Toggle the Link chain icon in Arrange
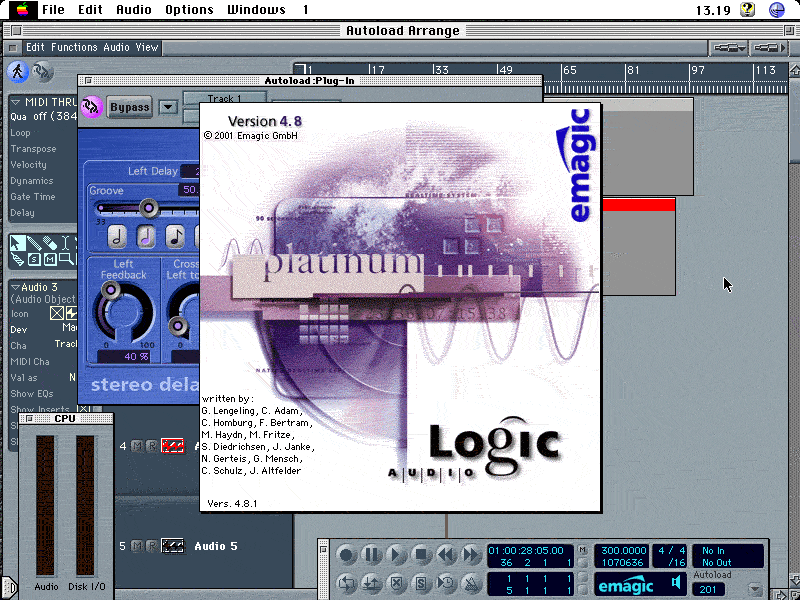This screenshot has width=800, height=600. coord(42,71)
